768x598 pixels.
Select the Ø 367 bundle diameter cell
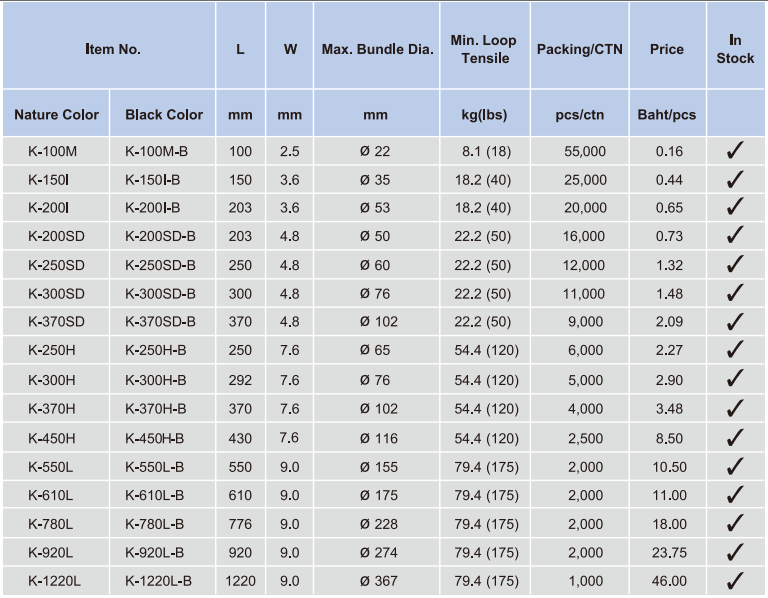[x=379, y=581]
